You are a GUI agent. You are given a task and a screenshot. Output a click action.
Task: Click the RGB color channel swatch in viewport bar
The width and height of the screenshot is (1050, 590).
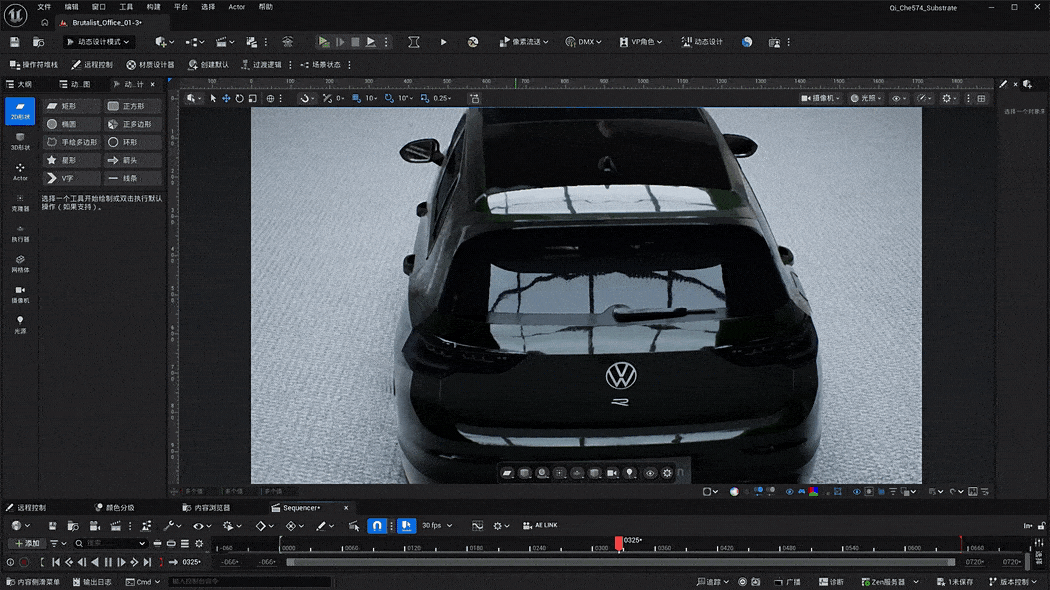[x=814, y=492]
